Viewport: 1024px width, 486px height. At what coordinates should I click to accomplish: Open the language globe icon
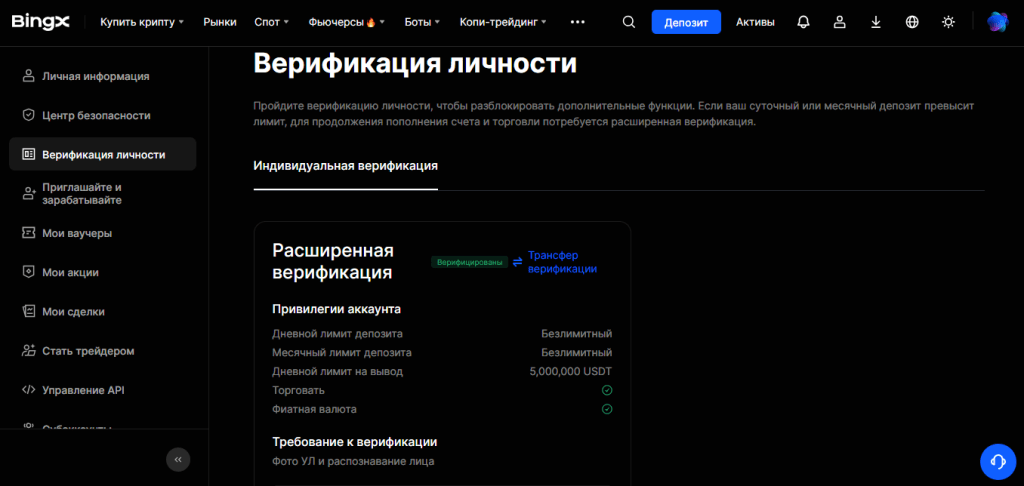pos(912,22)
